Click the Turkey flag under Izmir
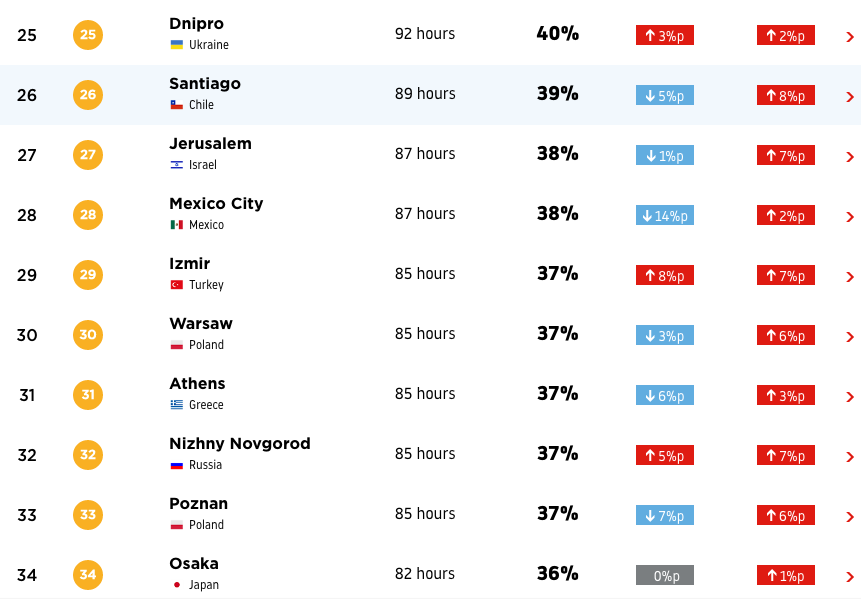The height and width of the screenshot is (600, 861). [x=176, y=284]
